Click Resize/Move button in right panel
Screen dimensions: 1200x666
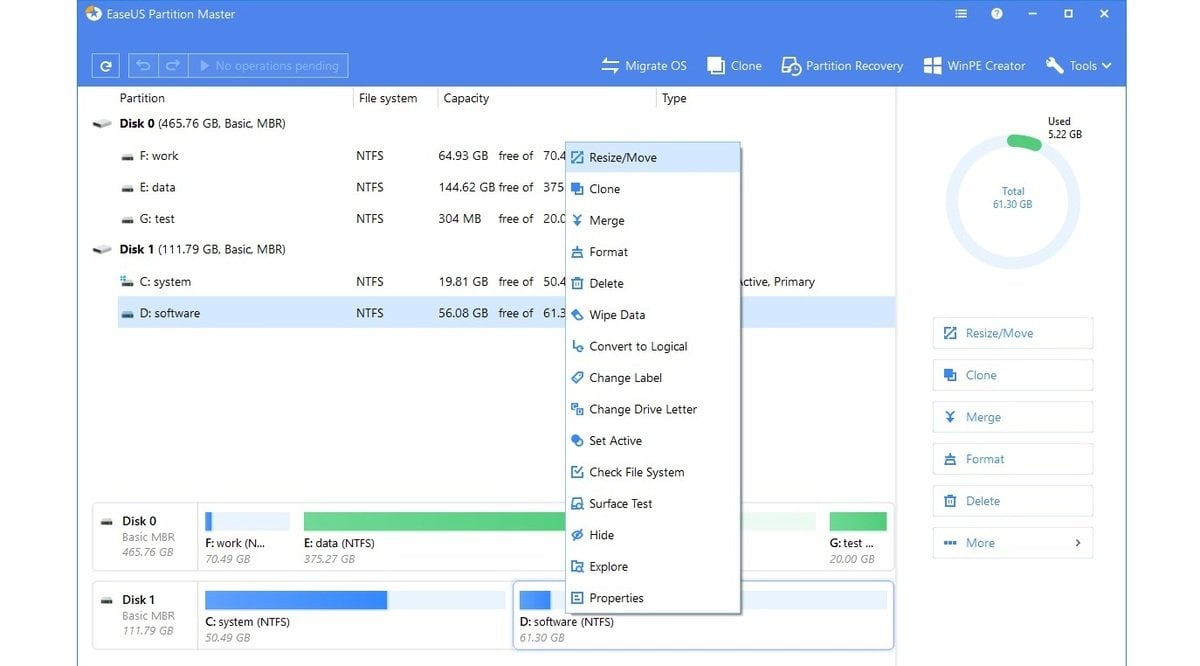1013,333
